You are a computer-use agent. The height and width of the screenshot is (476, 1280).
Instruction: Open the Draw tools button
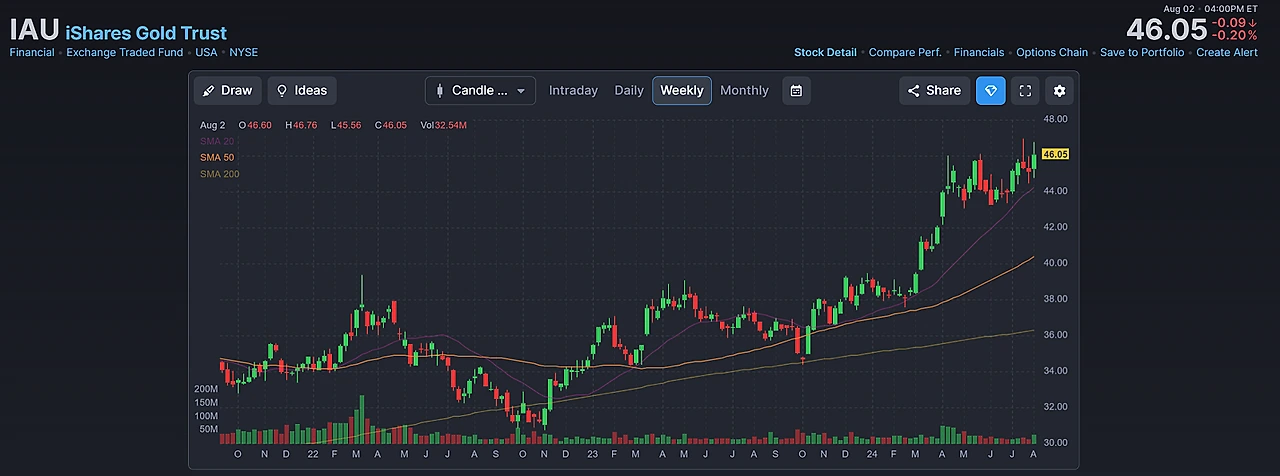click(x=227, y=90)
